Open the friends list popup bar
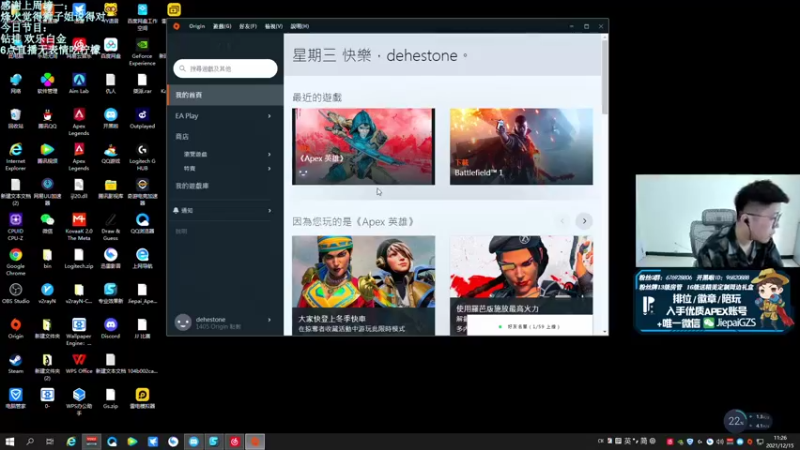Screen dimensions: 800x450 coord(530,326)
